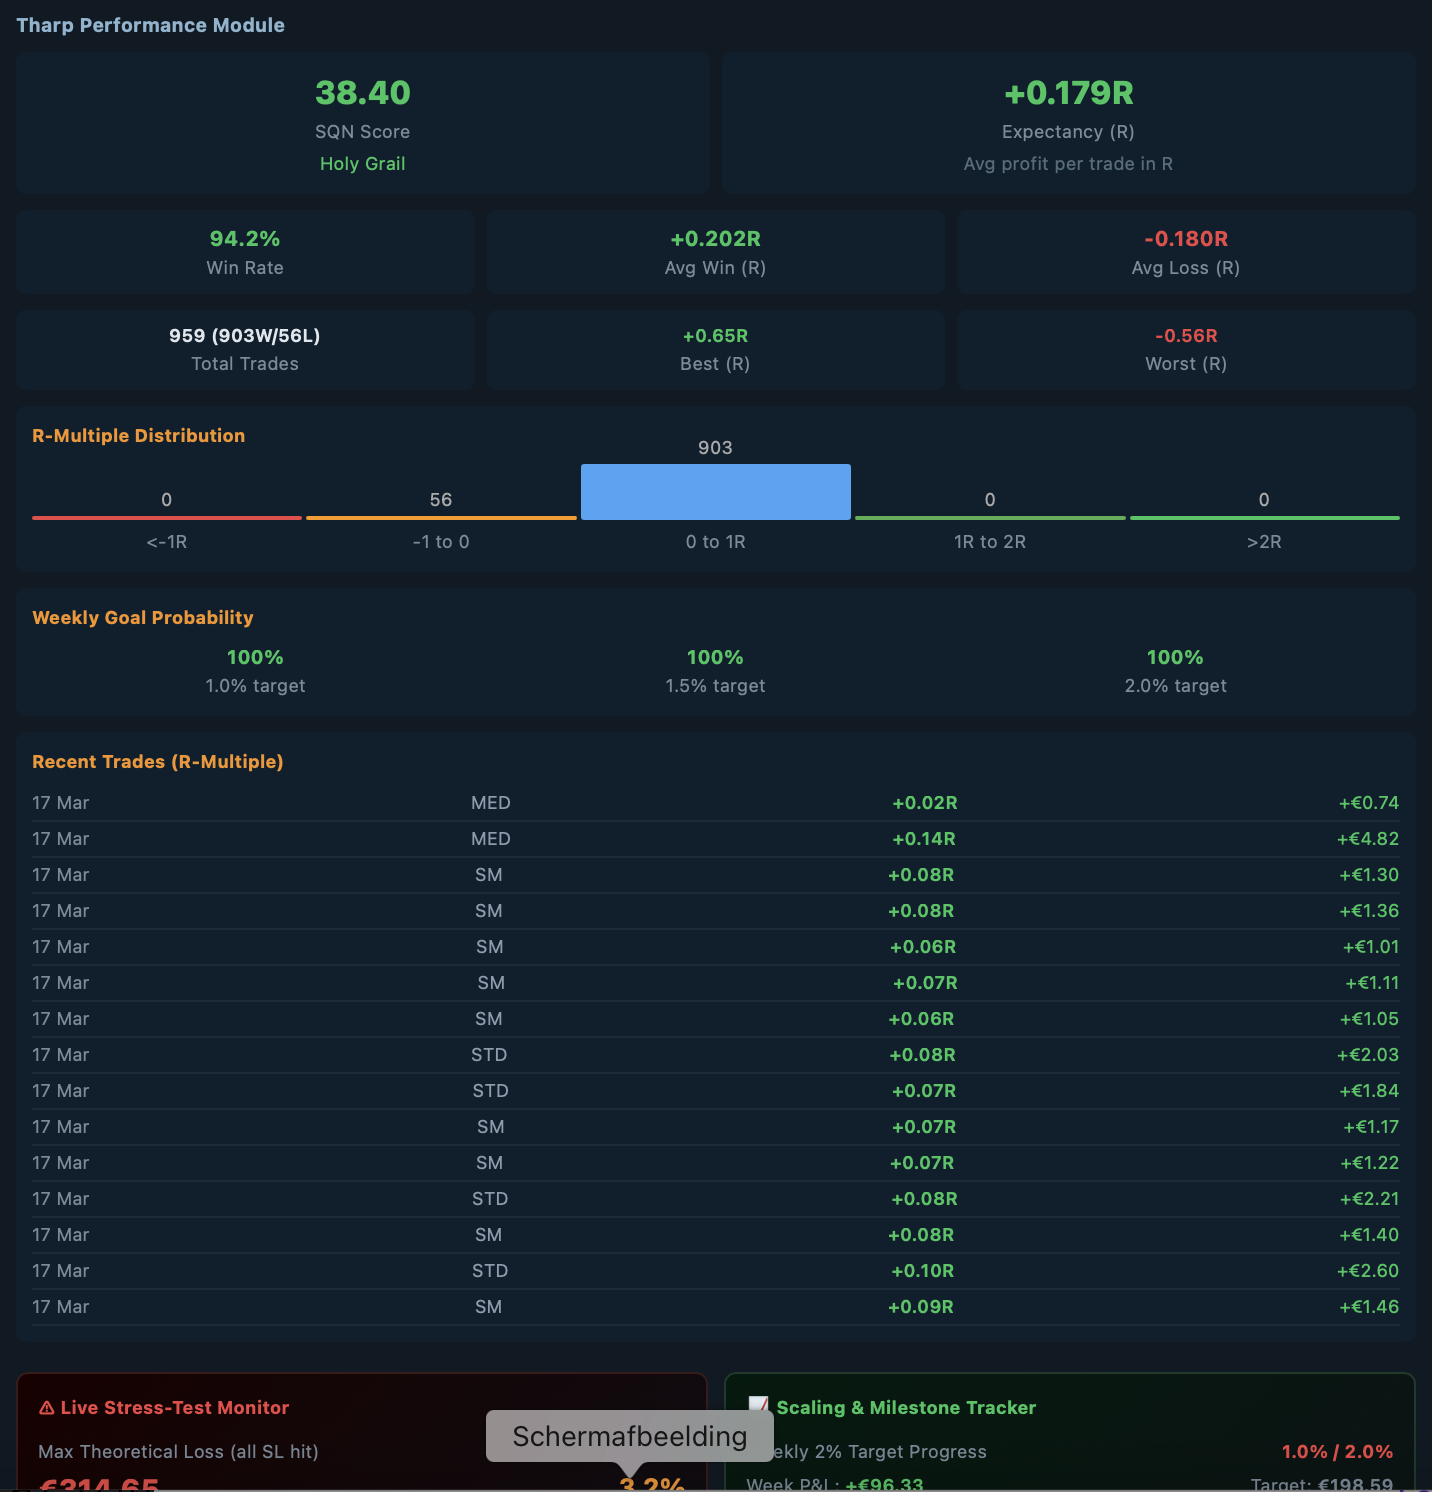
Task: Collapse the Recent Trades (R-Multiple) section
Action: pos(157,761)
